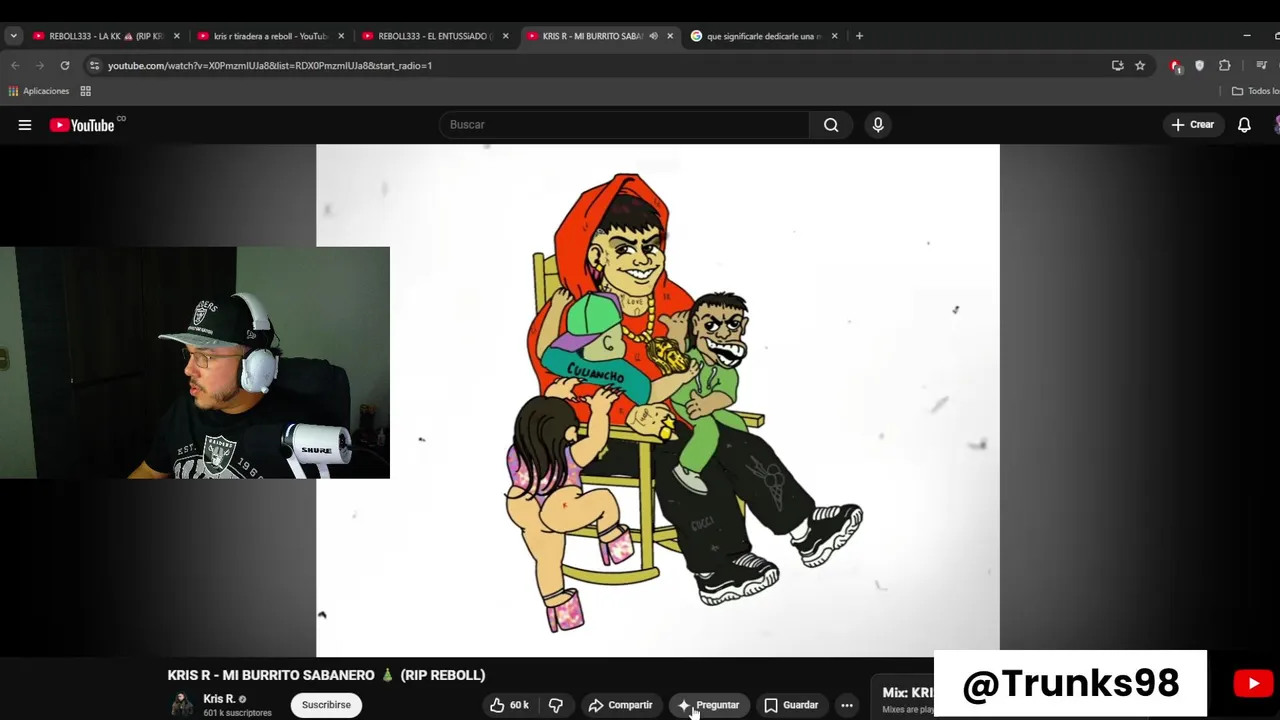
Task: Click the Compartir share button
Action: pos(620,705)
